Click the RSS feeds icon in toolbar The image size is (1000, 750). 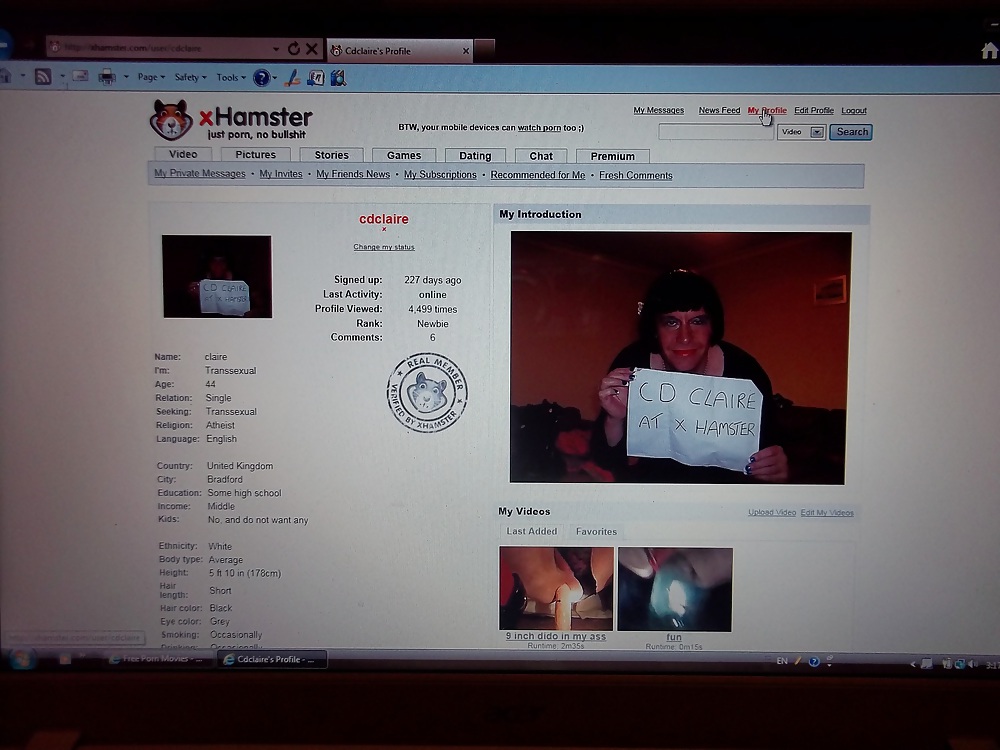(42, 77)
